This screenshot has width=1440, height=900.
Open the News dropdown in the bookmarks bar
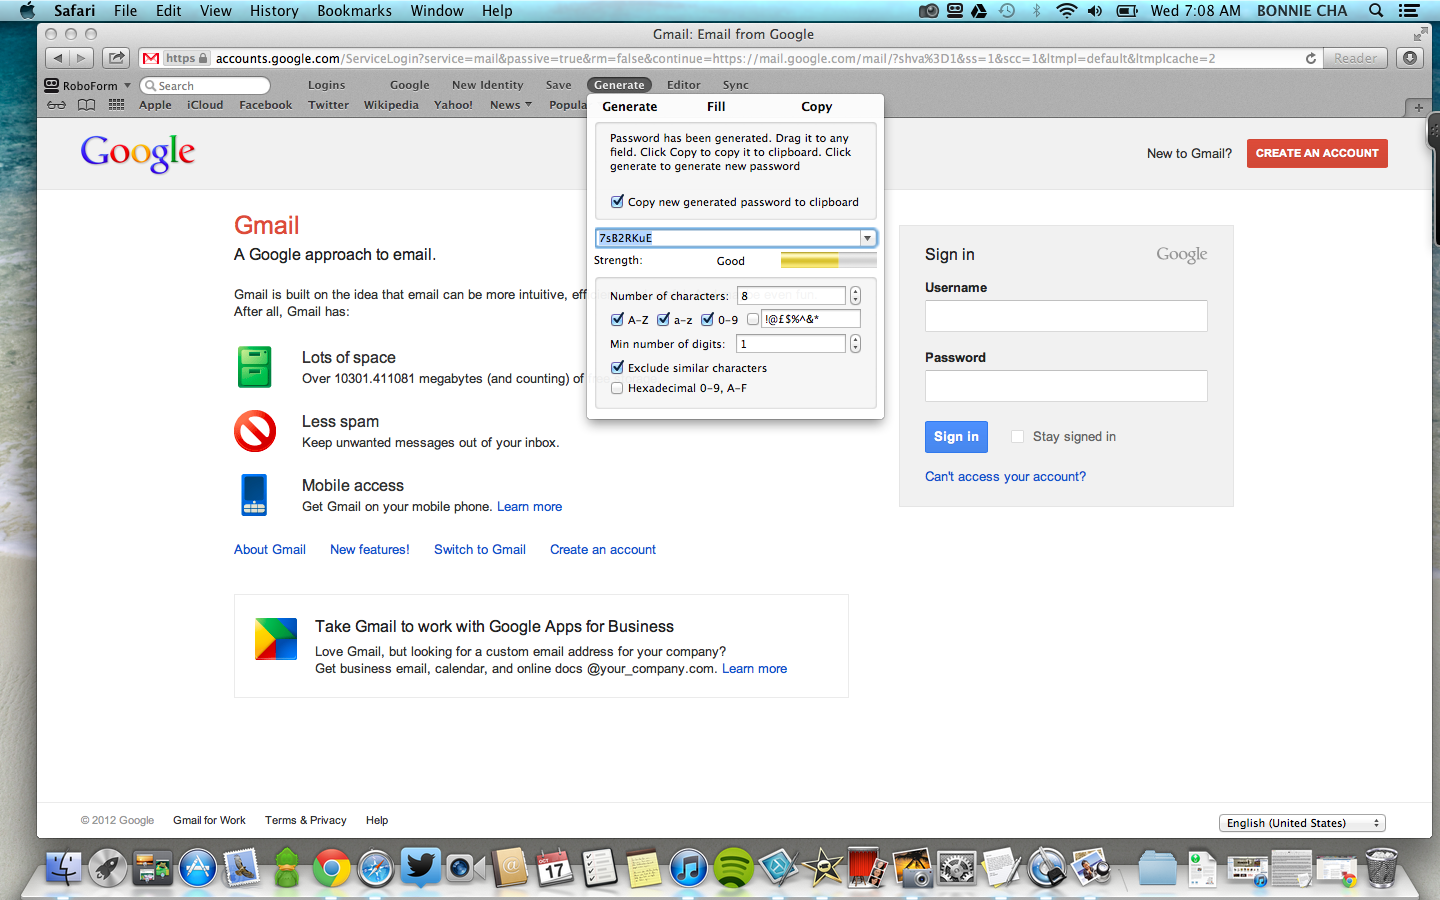510,104
